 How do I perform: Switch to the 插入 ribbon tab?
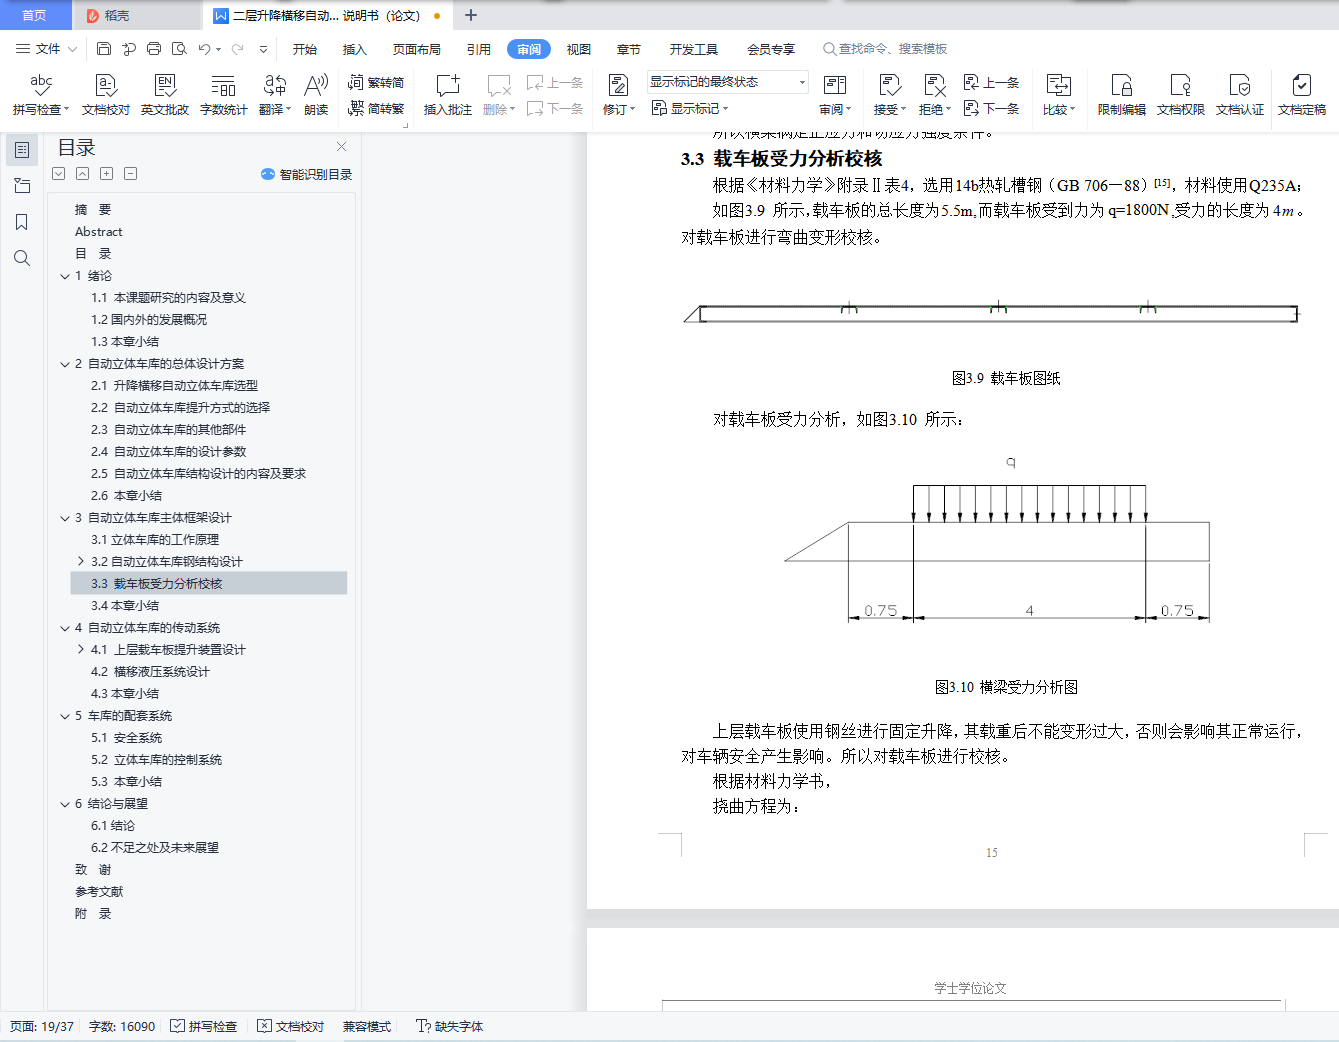355,49
